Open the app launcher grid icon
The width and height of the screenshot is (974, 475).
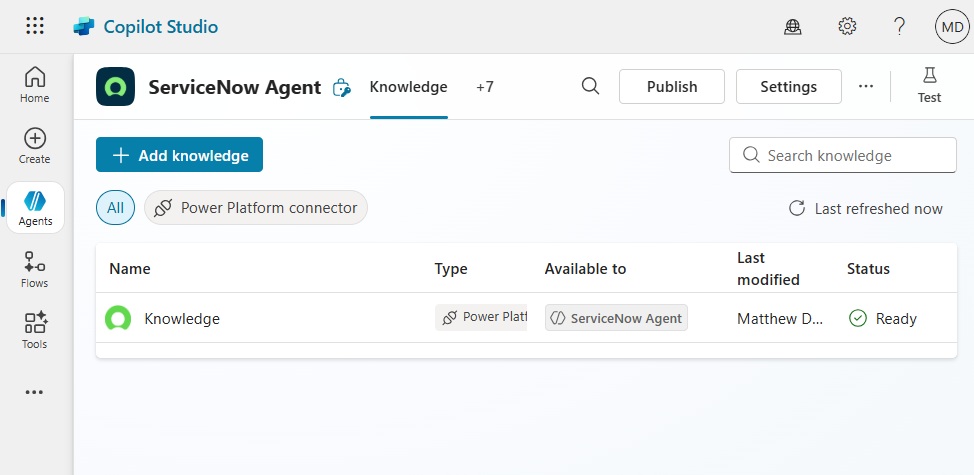tap(35, 26)
